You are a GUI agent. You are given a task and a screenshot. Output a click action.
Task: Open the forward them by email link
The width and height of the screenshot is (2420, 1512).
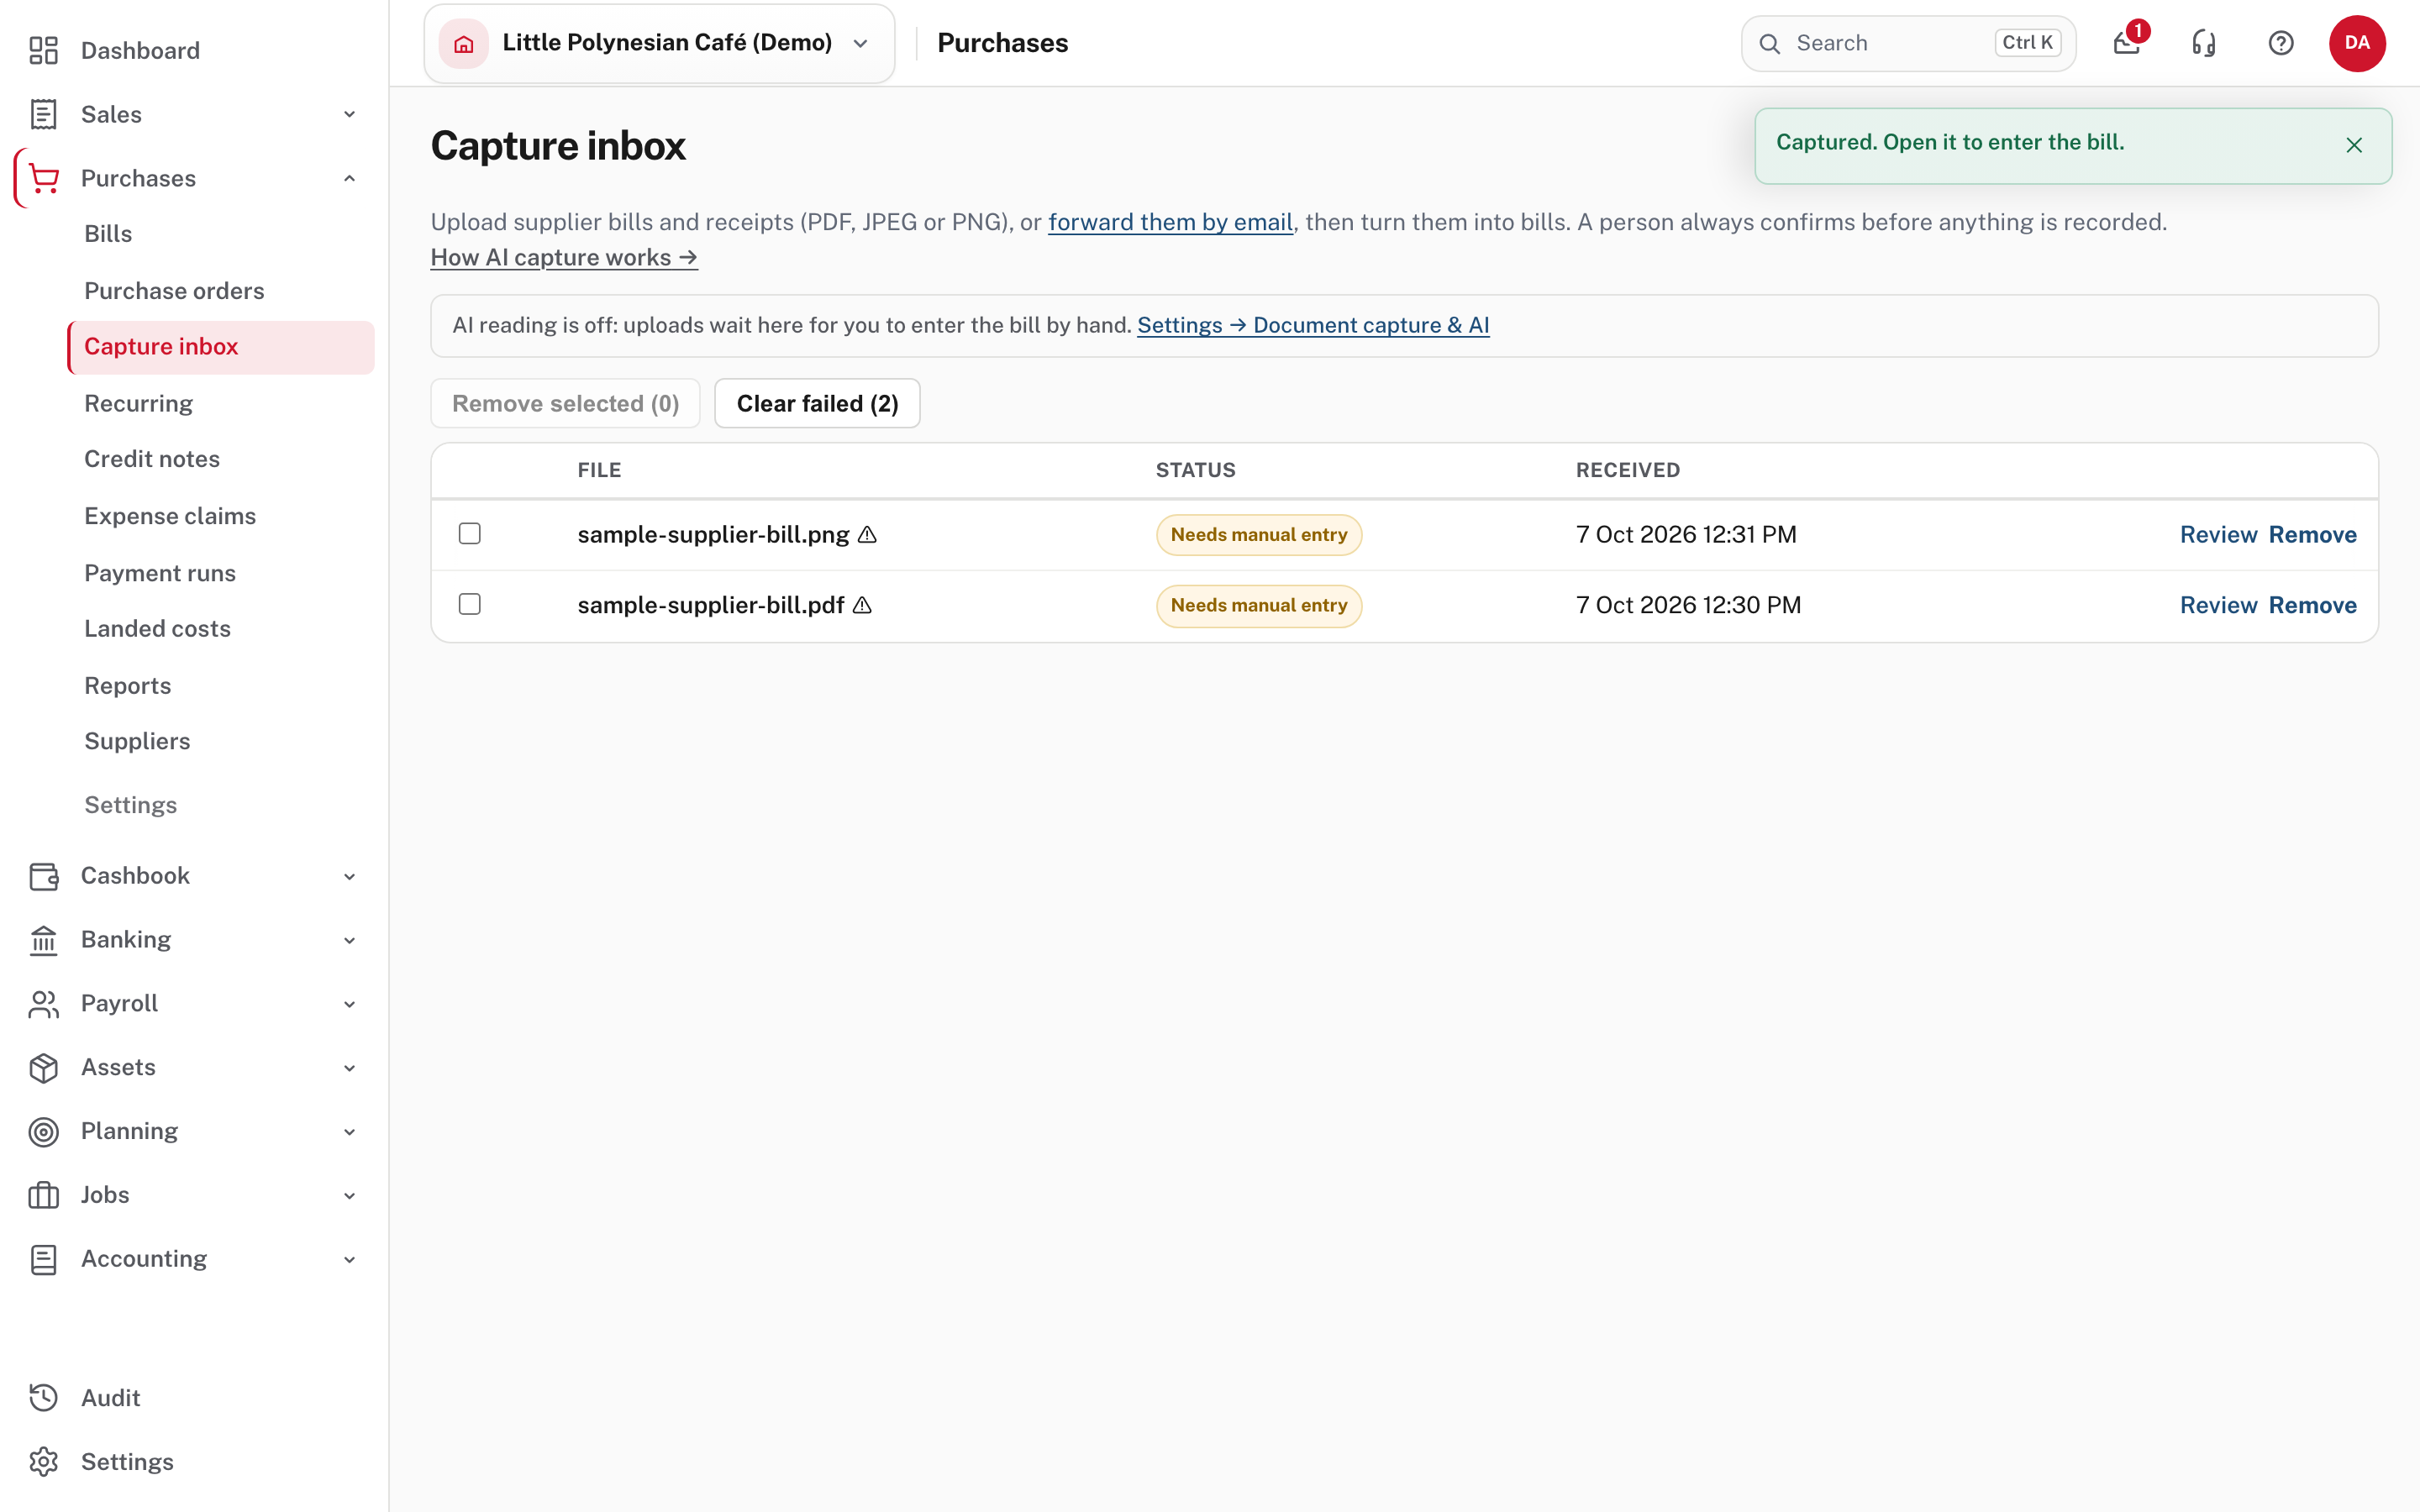[x=1170, y=222]
